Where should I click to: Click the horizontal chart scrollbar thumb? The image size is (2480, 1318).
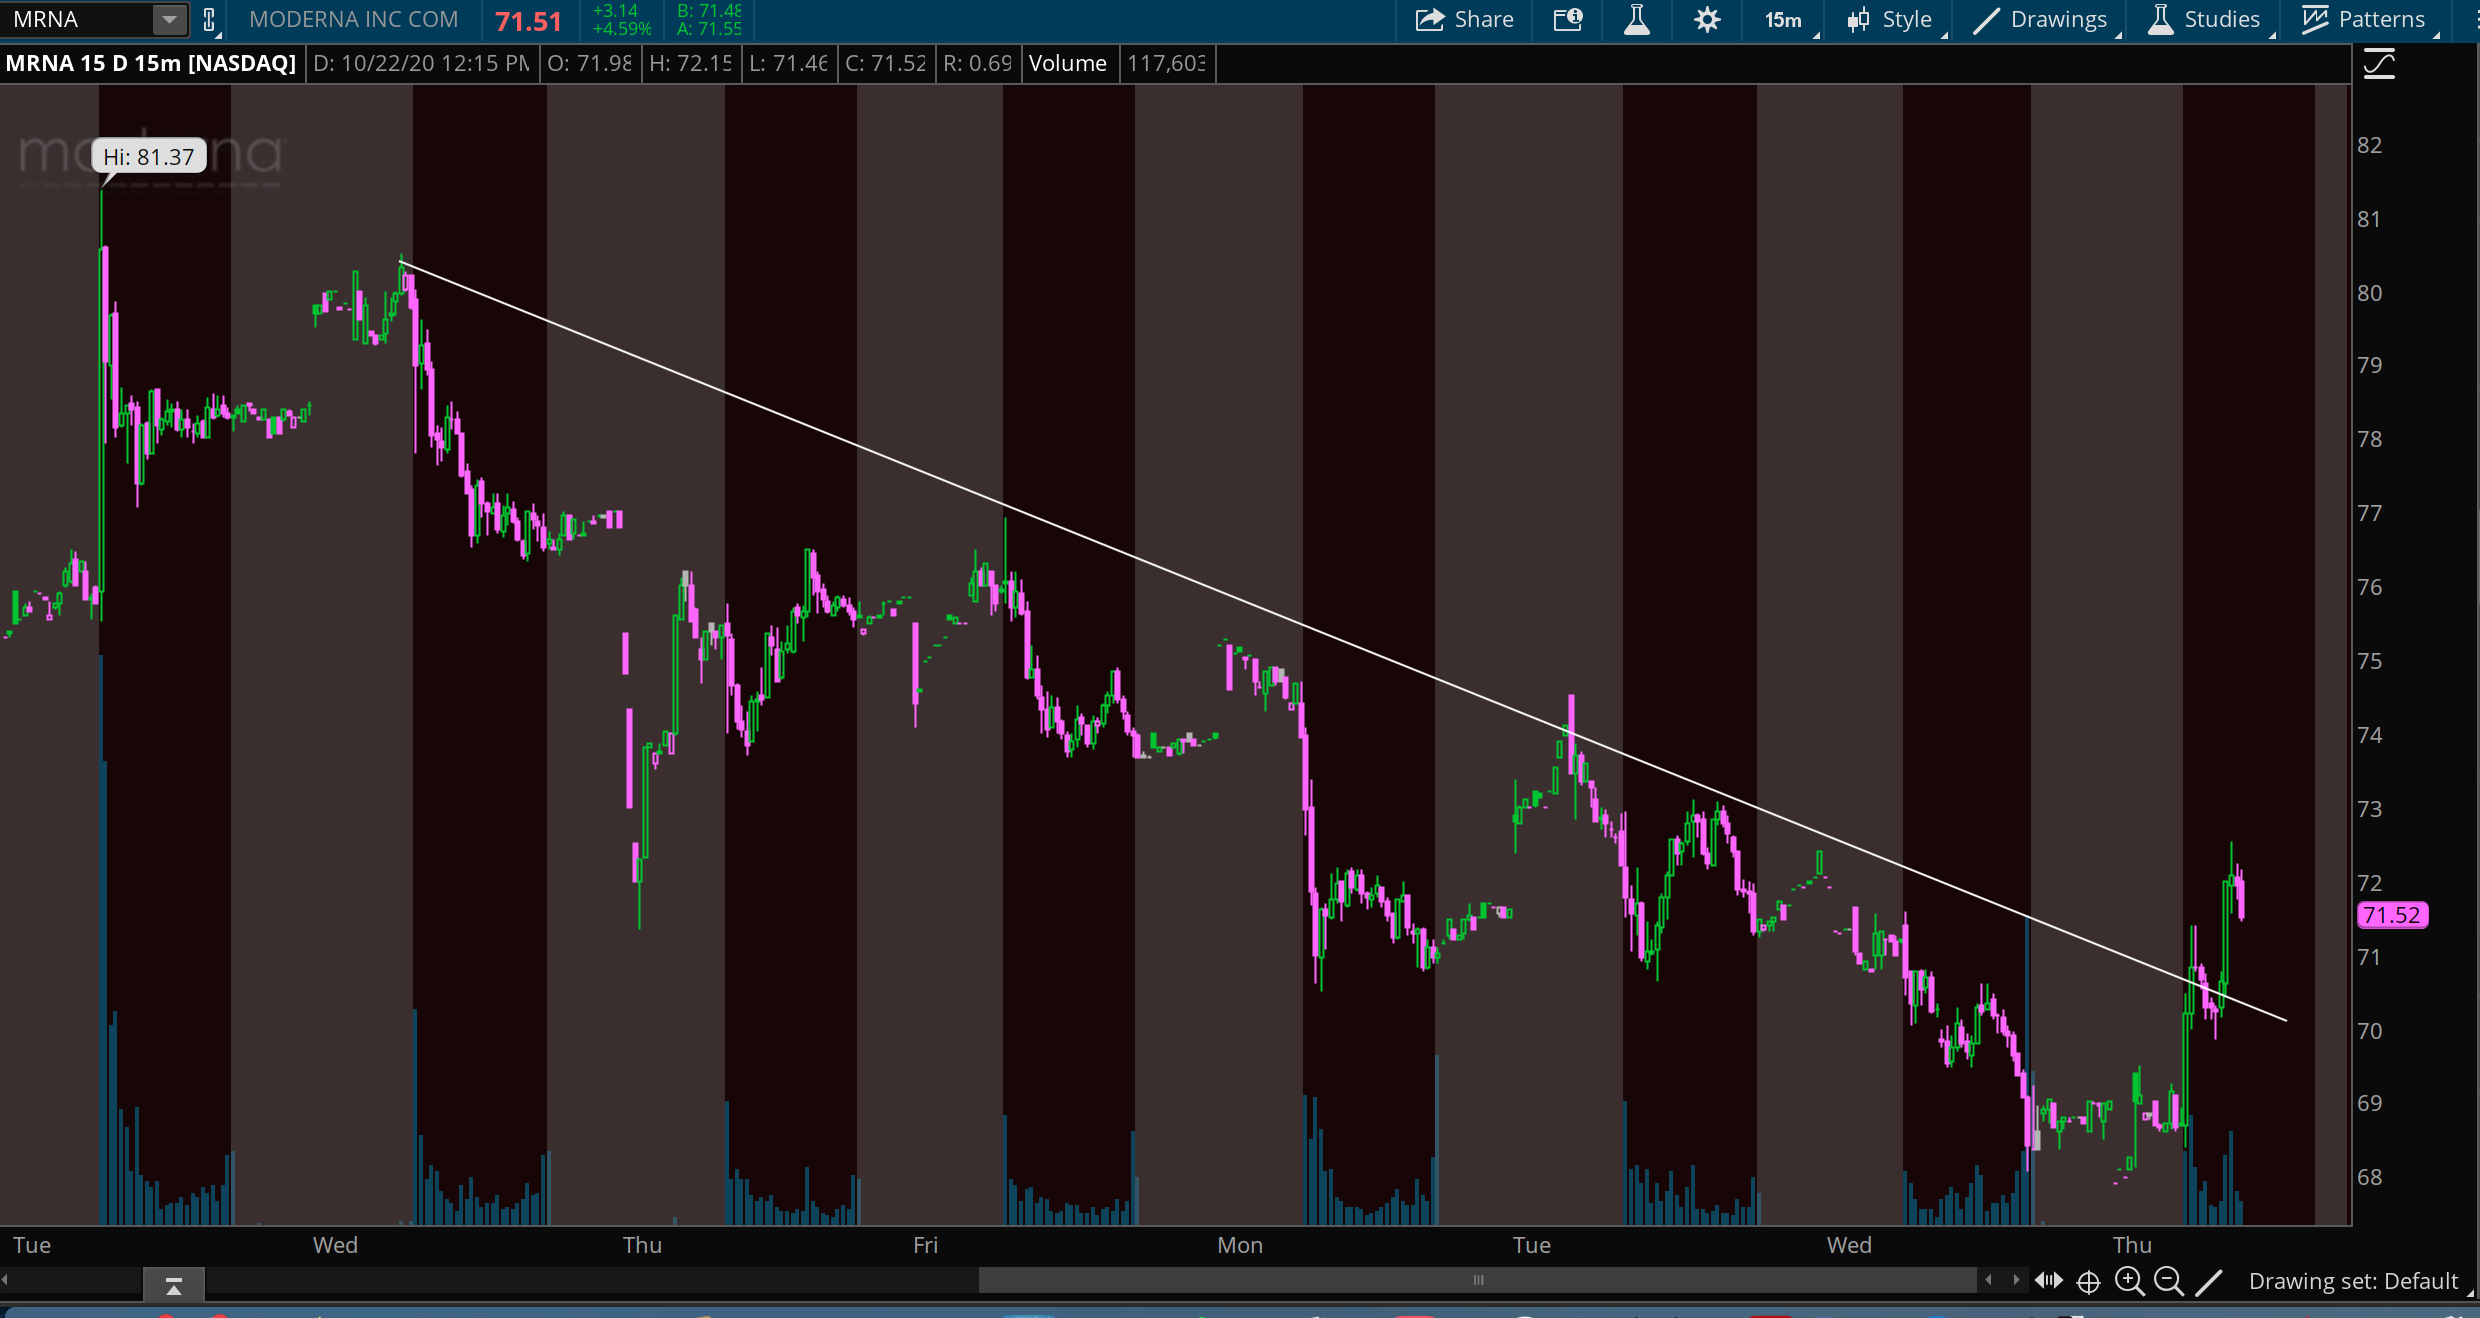click(1477, 1280)
